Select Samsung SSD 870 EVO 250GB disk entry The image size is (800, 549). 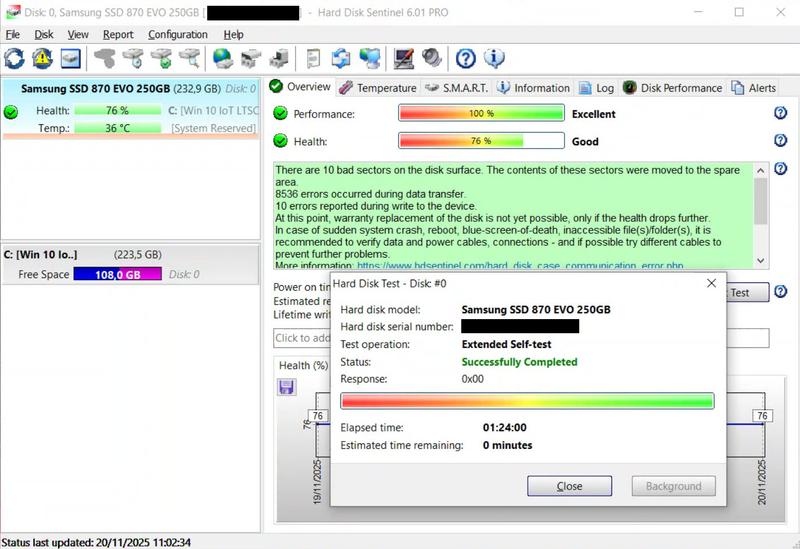tap(131, 108)
